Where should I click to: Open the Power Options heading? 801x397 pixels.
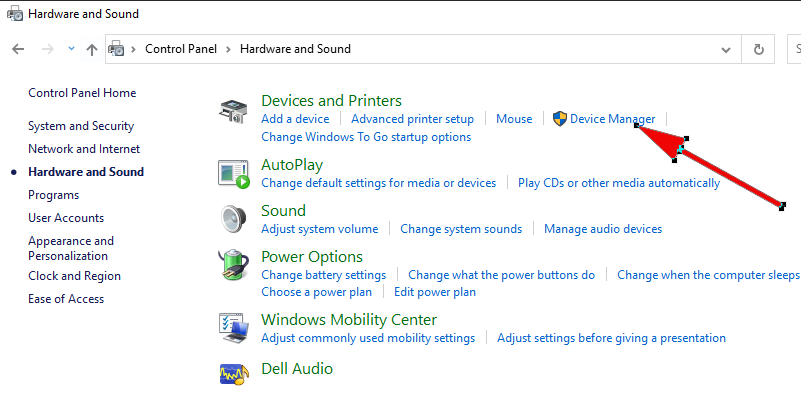point(312,256)
